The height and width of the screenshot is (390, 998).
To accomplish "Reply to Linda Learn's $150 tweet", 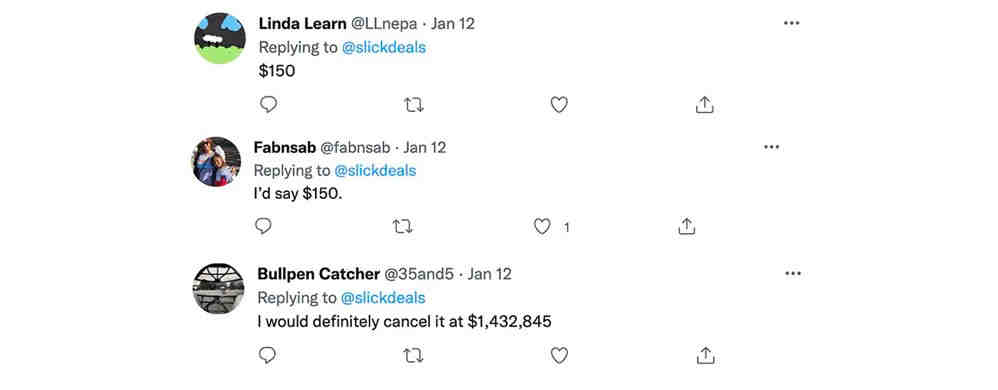I will 269,104.
